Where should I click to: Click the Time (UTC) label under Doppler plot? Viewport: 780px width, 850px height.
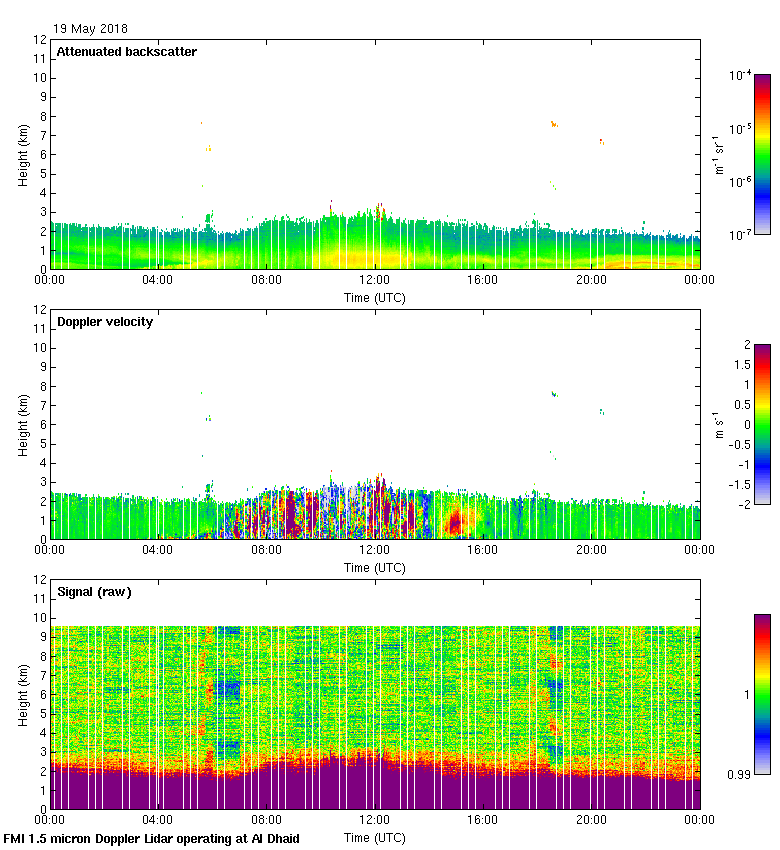[x=375, y=567]
